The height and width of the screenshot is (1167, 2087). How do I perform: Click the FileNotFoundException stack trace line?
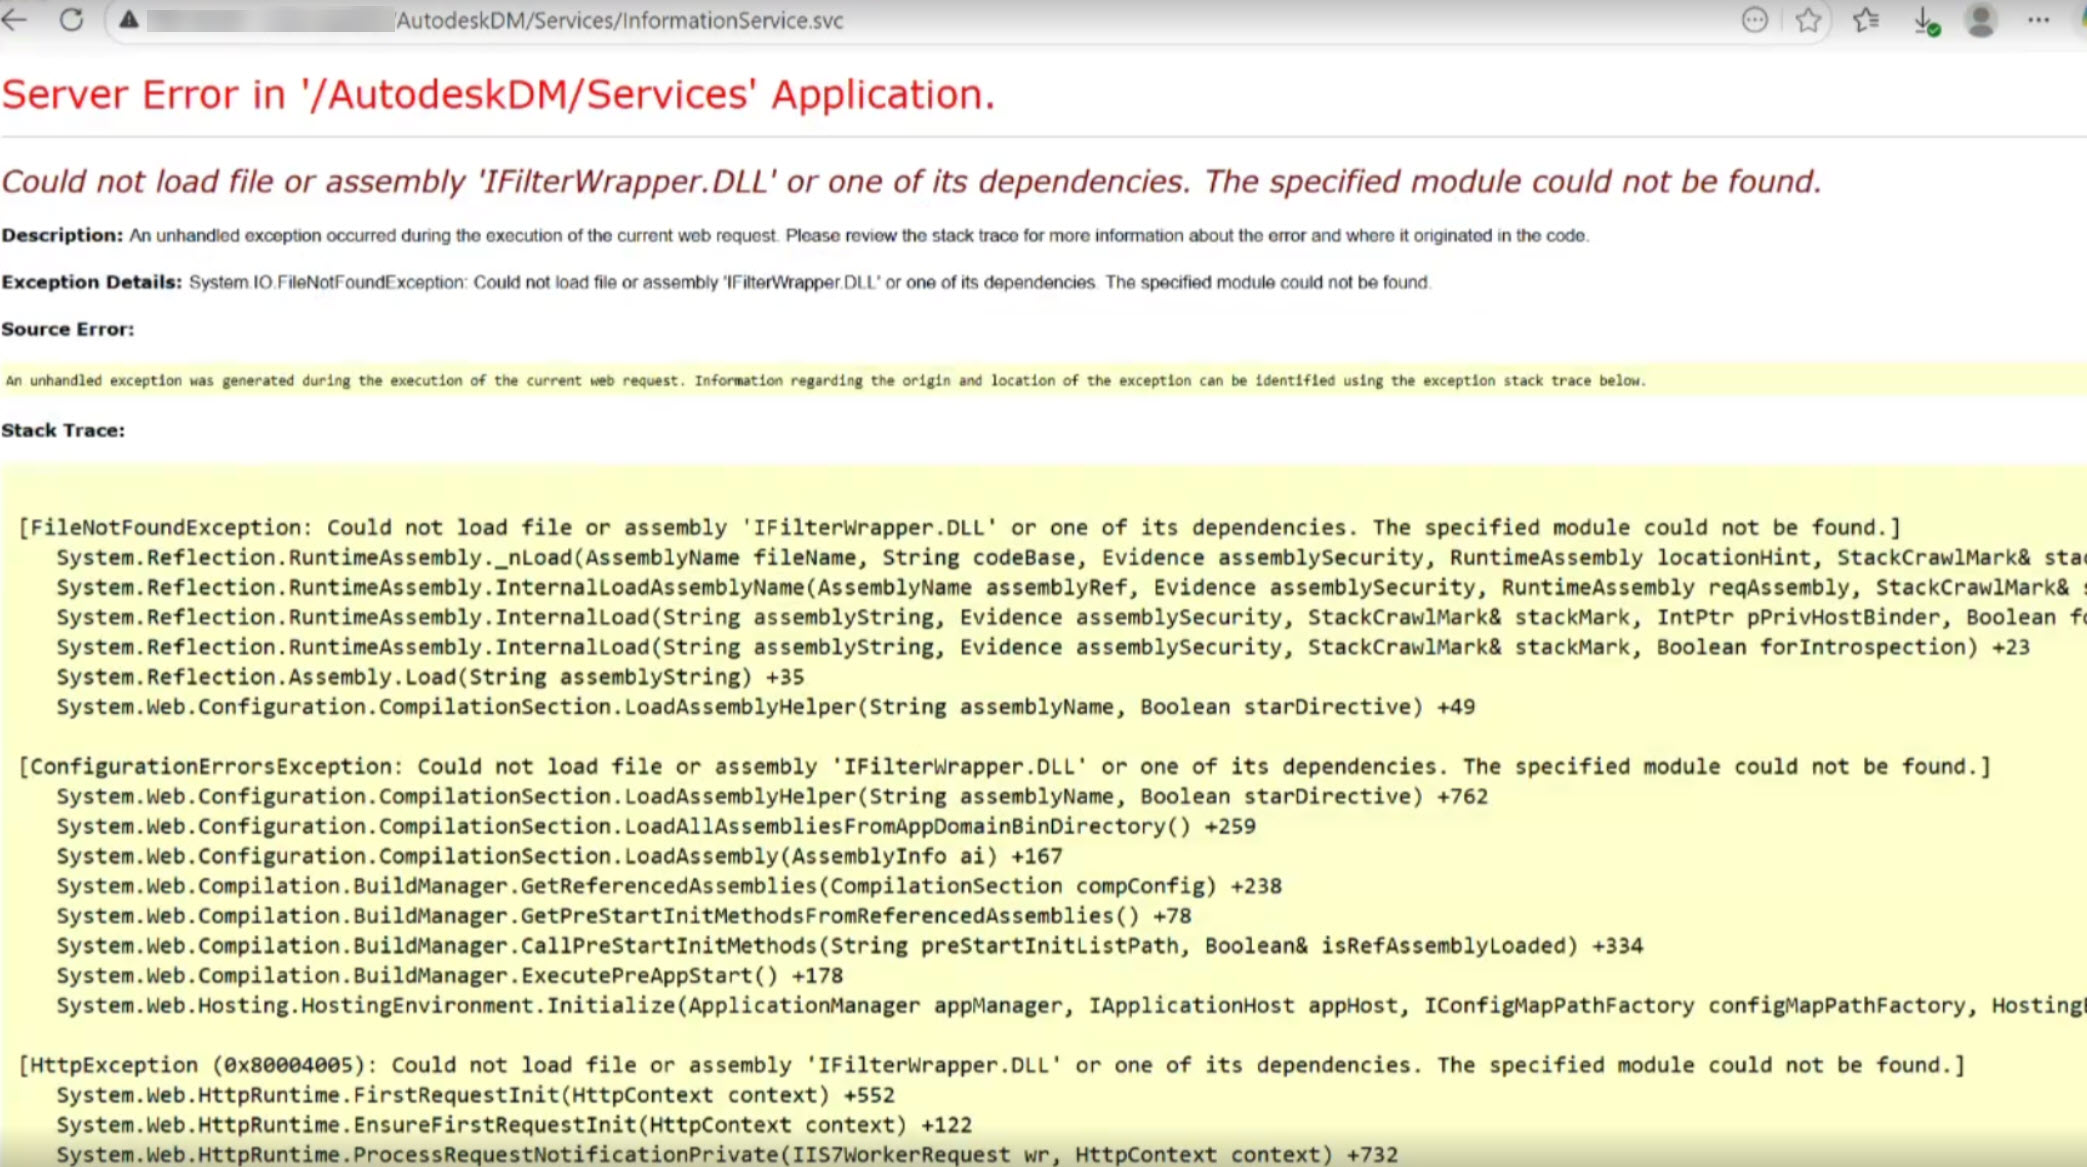959,527
